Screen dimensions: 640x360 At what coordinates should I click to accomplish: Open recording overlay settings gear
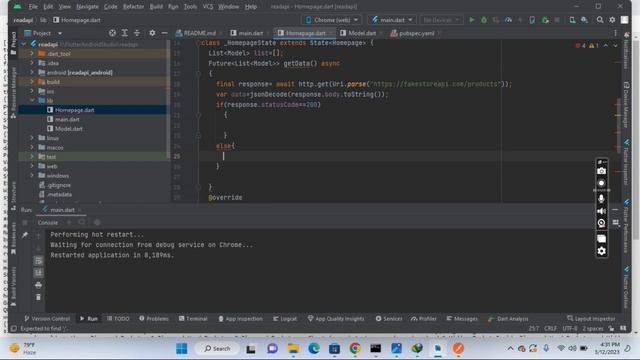click(601, 251)
